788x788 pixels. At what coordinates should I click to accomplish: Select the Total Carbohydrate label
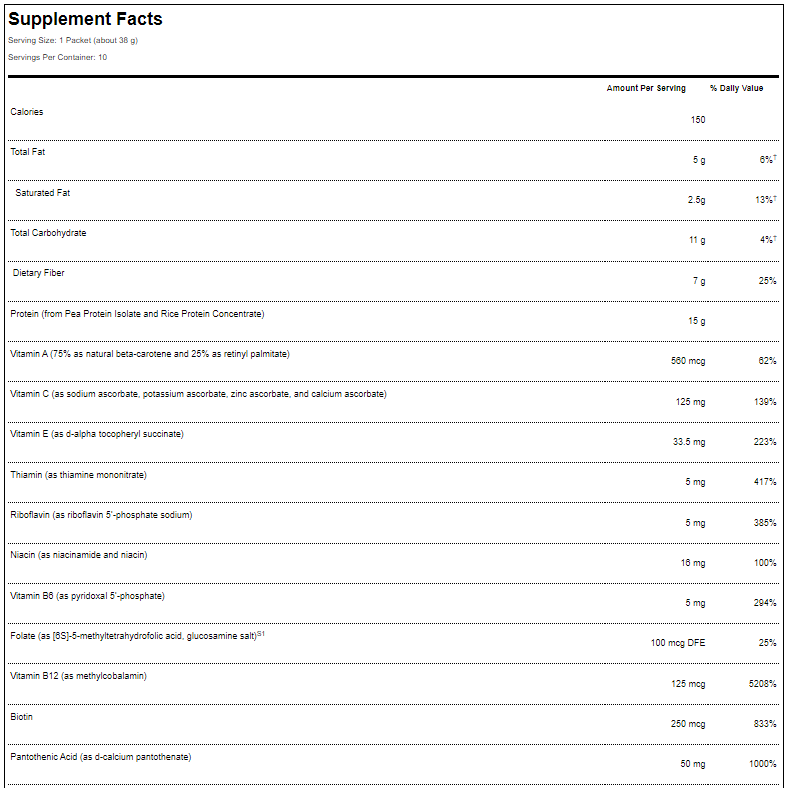pos(48,233)
